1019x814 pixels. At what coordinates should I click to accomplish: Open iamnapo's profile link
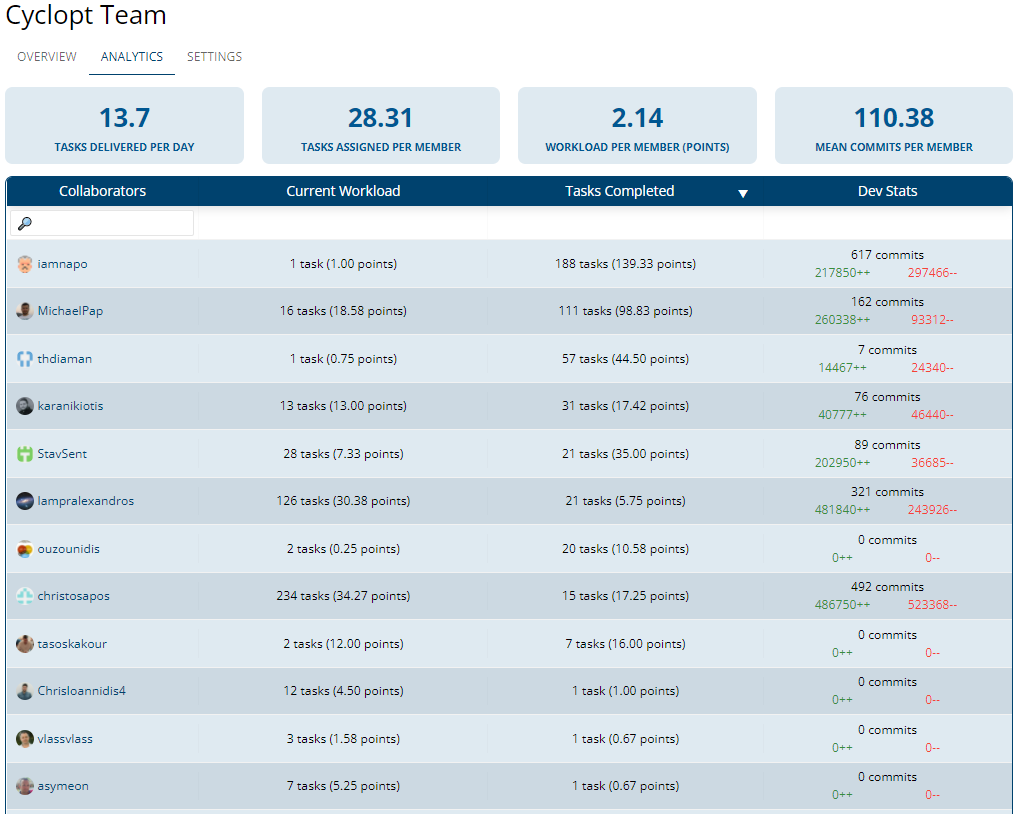click(x=62, y=264)
